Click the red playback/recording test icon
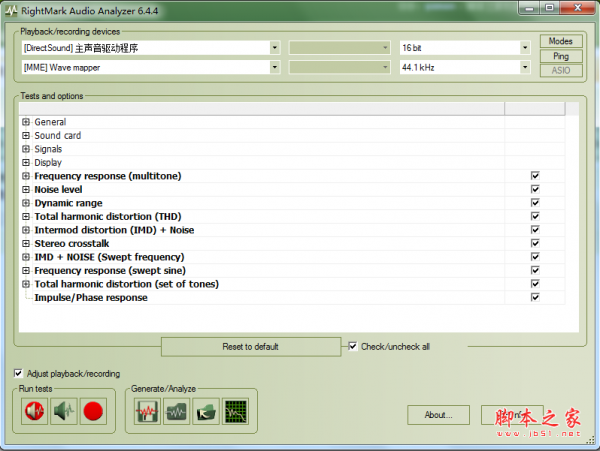This screenshot has width=600, height=451. [x=34, y=411]
